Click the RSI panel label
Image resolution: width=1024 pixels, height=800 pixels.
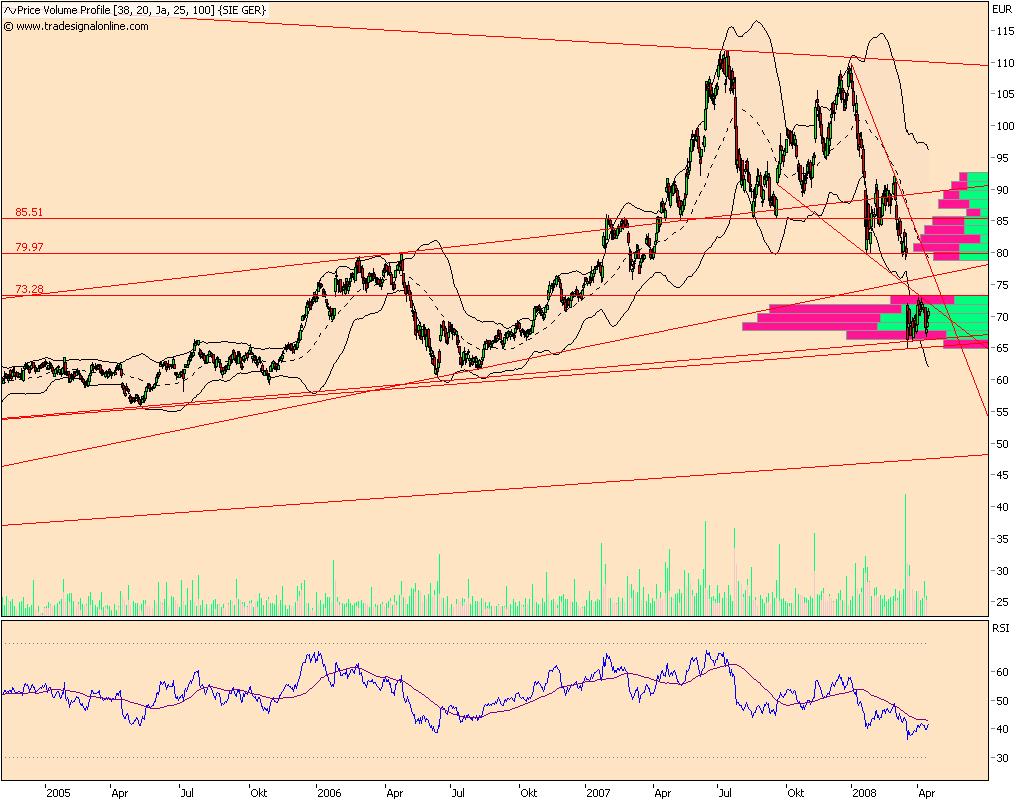click(1000, 628)
